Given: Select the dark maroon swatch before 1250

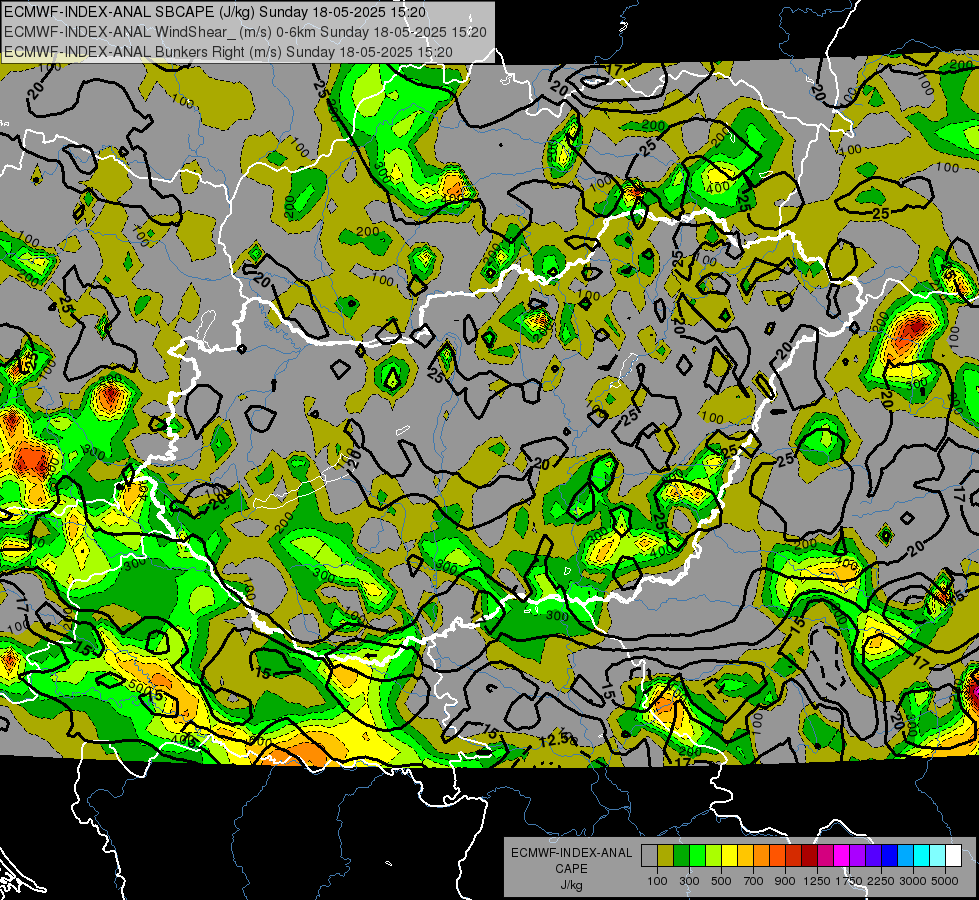Looking at the screenshot, I should [x=810, y=856].
